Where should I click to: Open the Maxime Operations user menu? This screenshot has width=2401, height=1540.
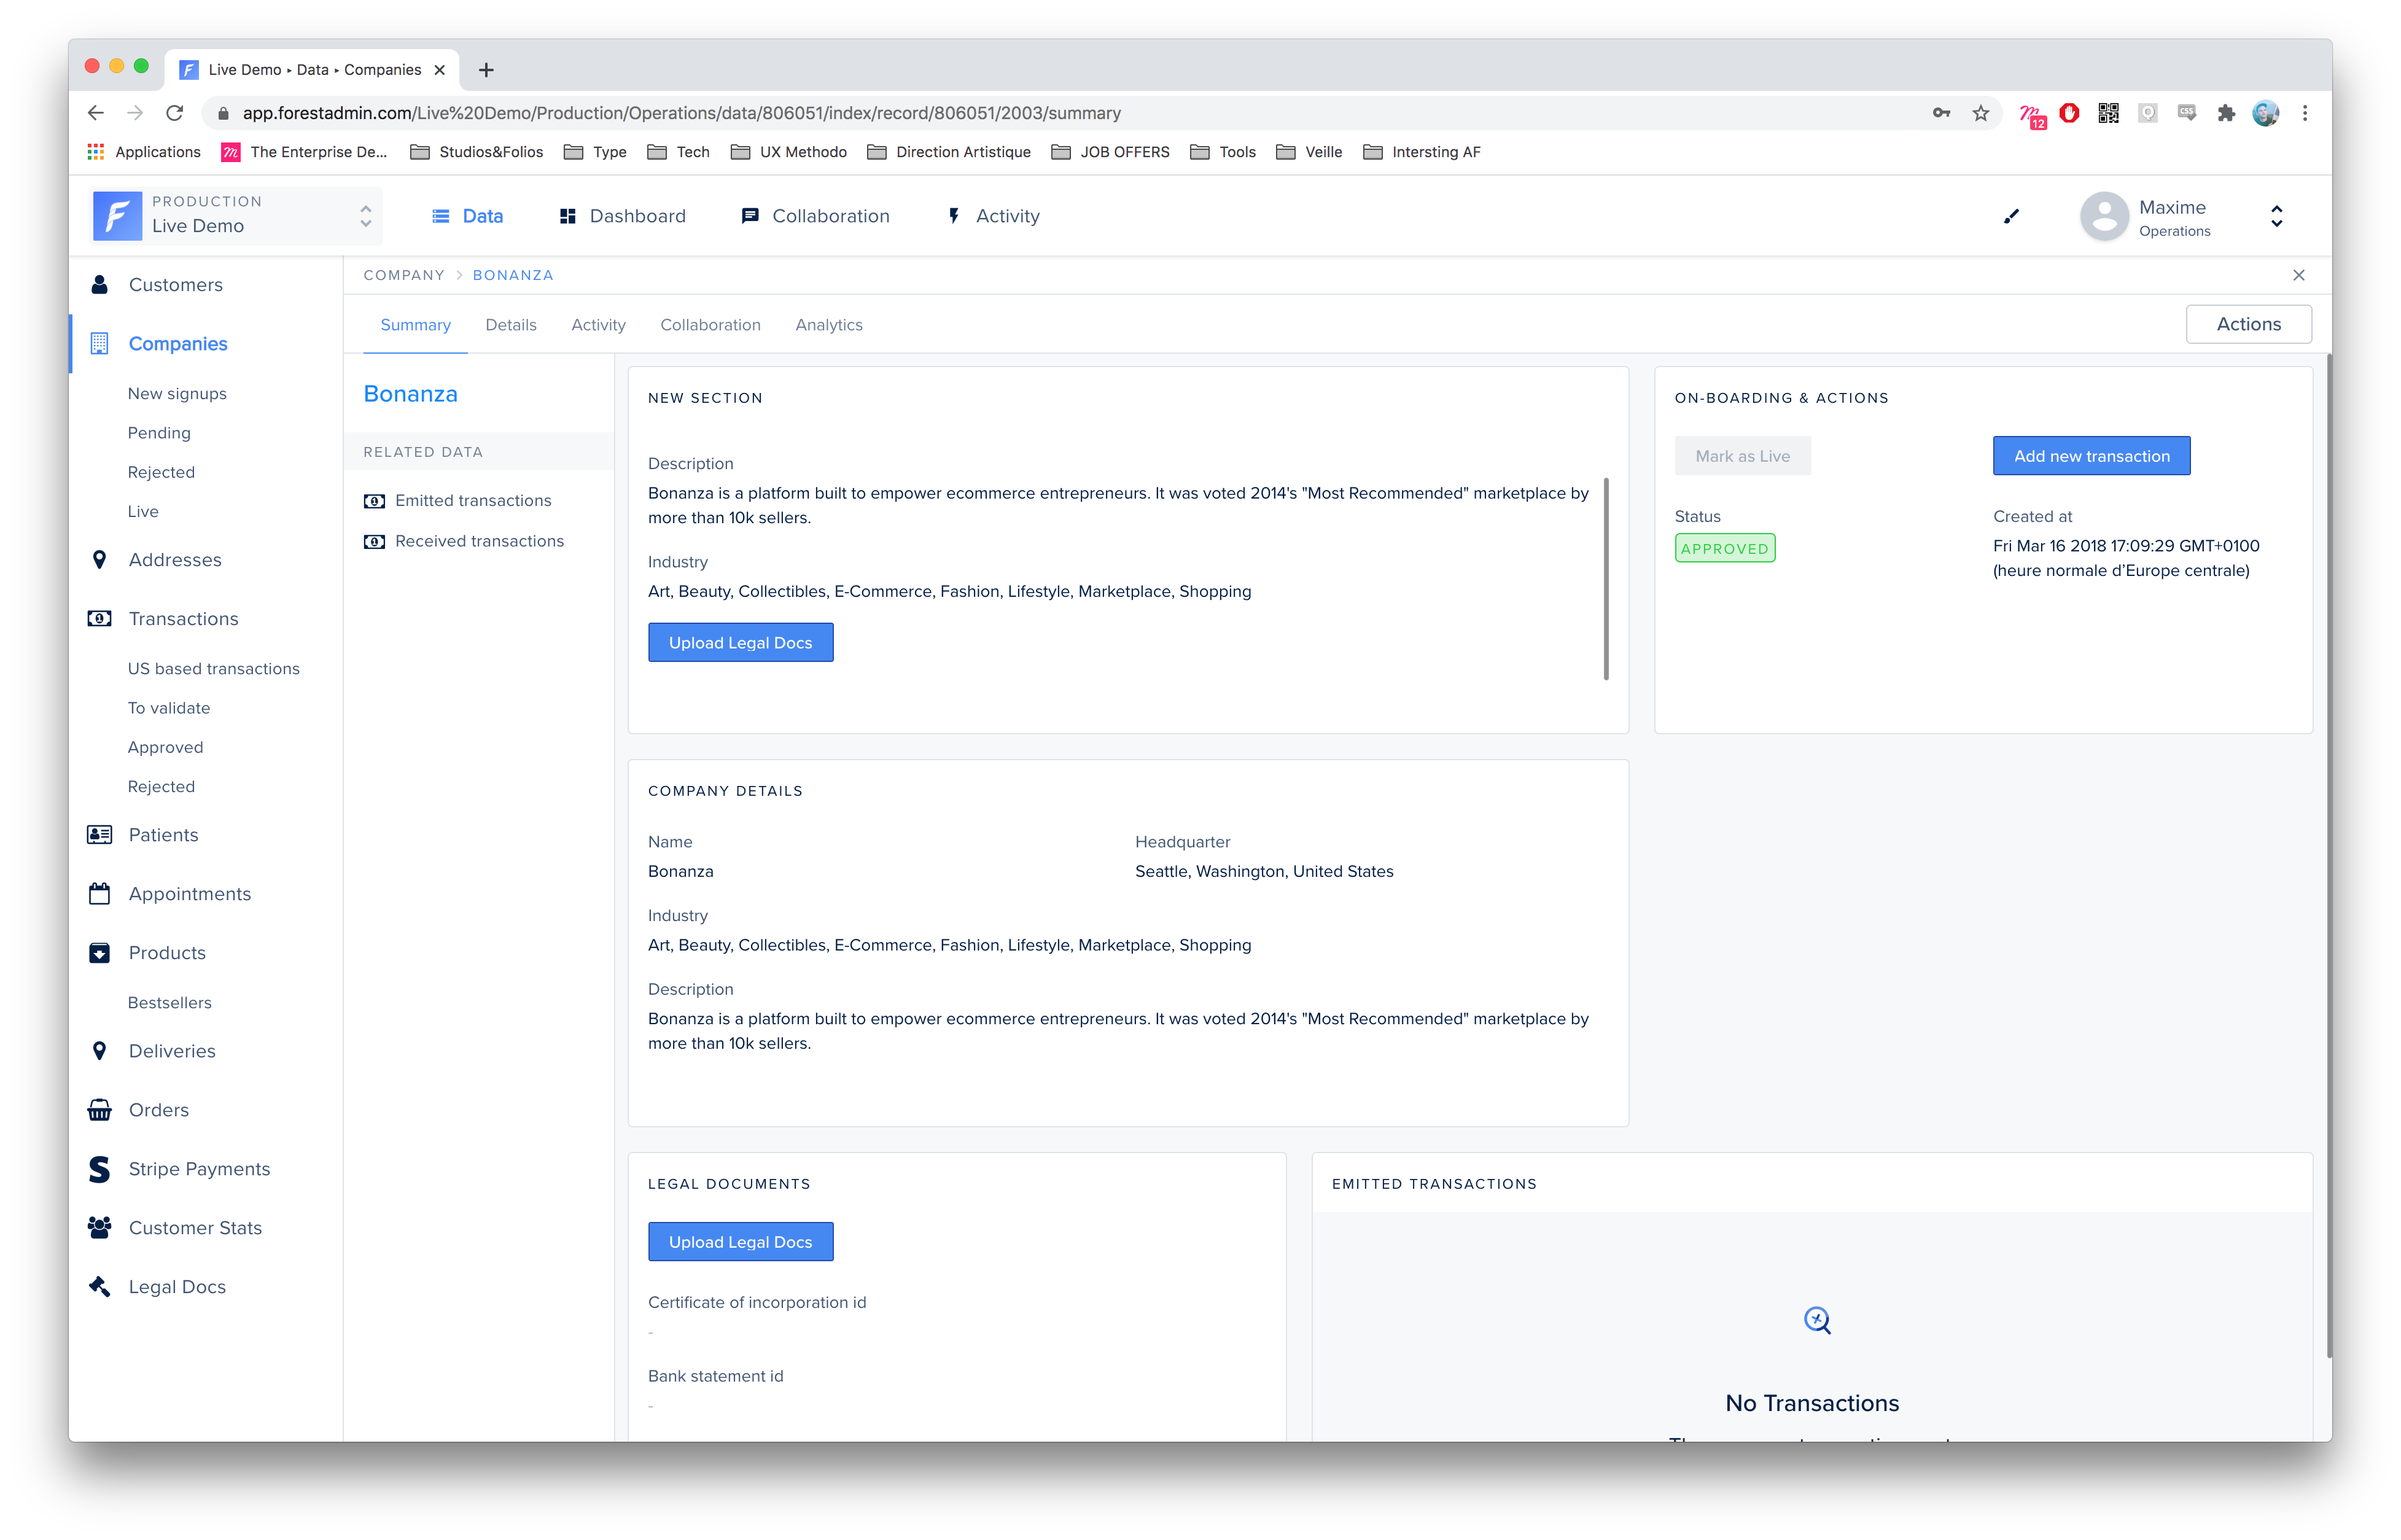tap(2276, 216)
